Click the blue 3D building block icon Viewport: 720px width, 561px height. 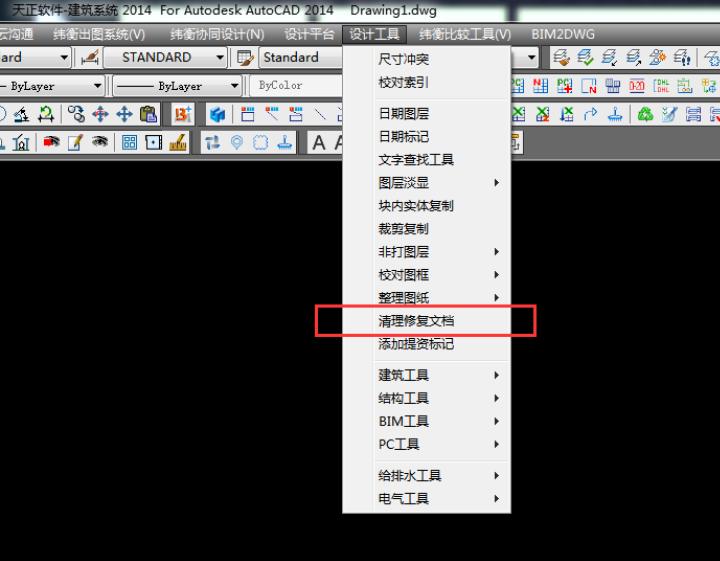217,114
